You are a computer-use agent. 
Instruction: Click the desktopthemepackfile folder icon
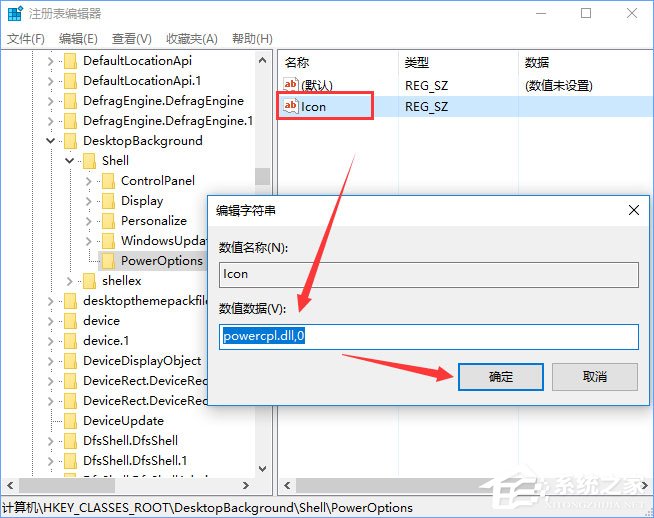tap(70, 301)
